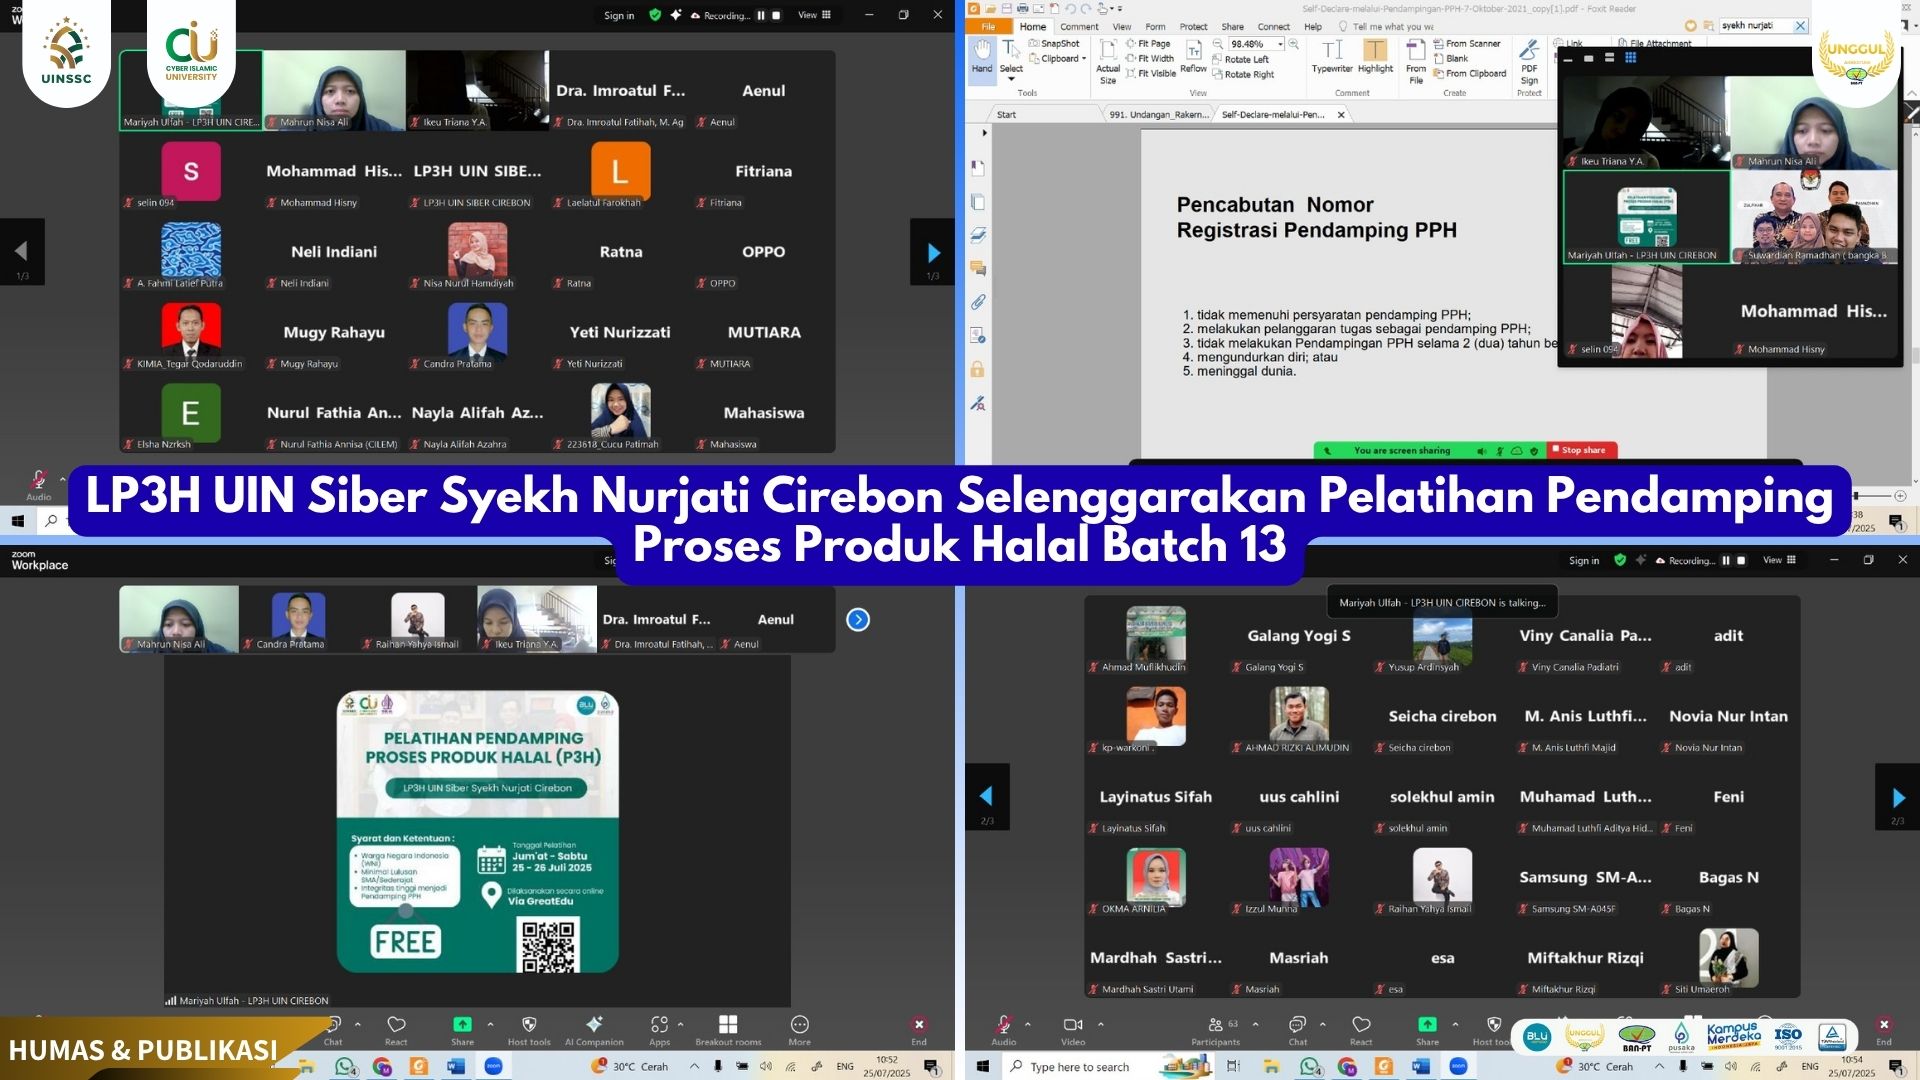Click the Windows taskbar search box
This screenshot has width=1920, height=1080.
[x=1080, y=1067]
